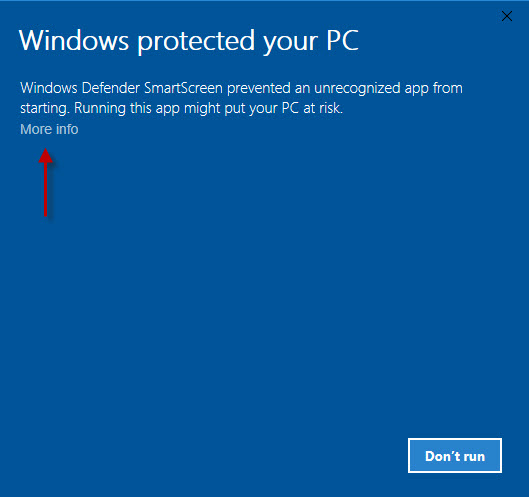The width and height of the screenshot is (529, 497).
Task: Click the 'Running this app might put' sentence
Action: click(x=208, y=108)
